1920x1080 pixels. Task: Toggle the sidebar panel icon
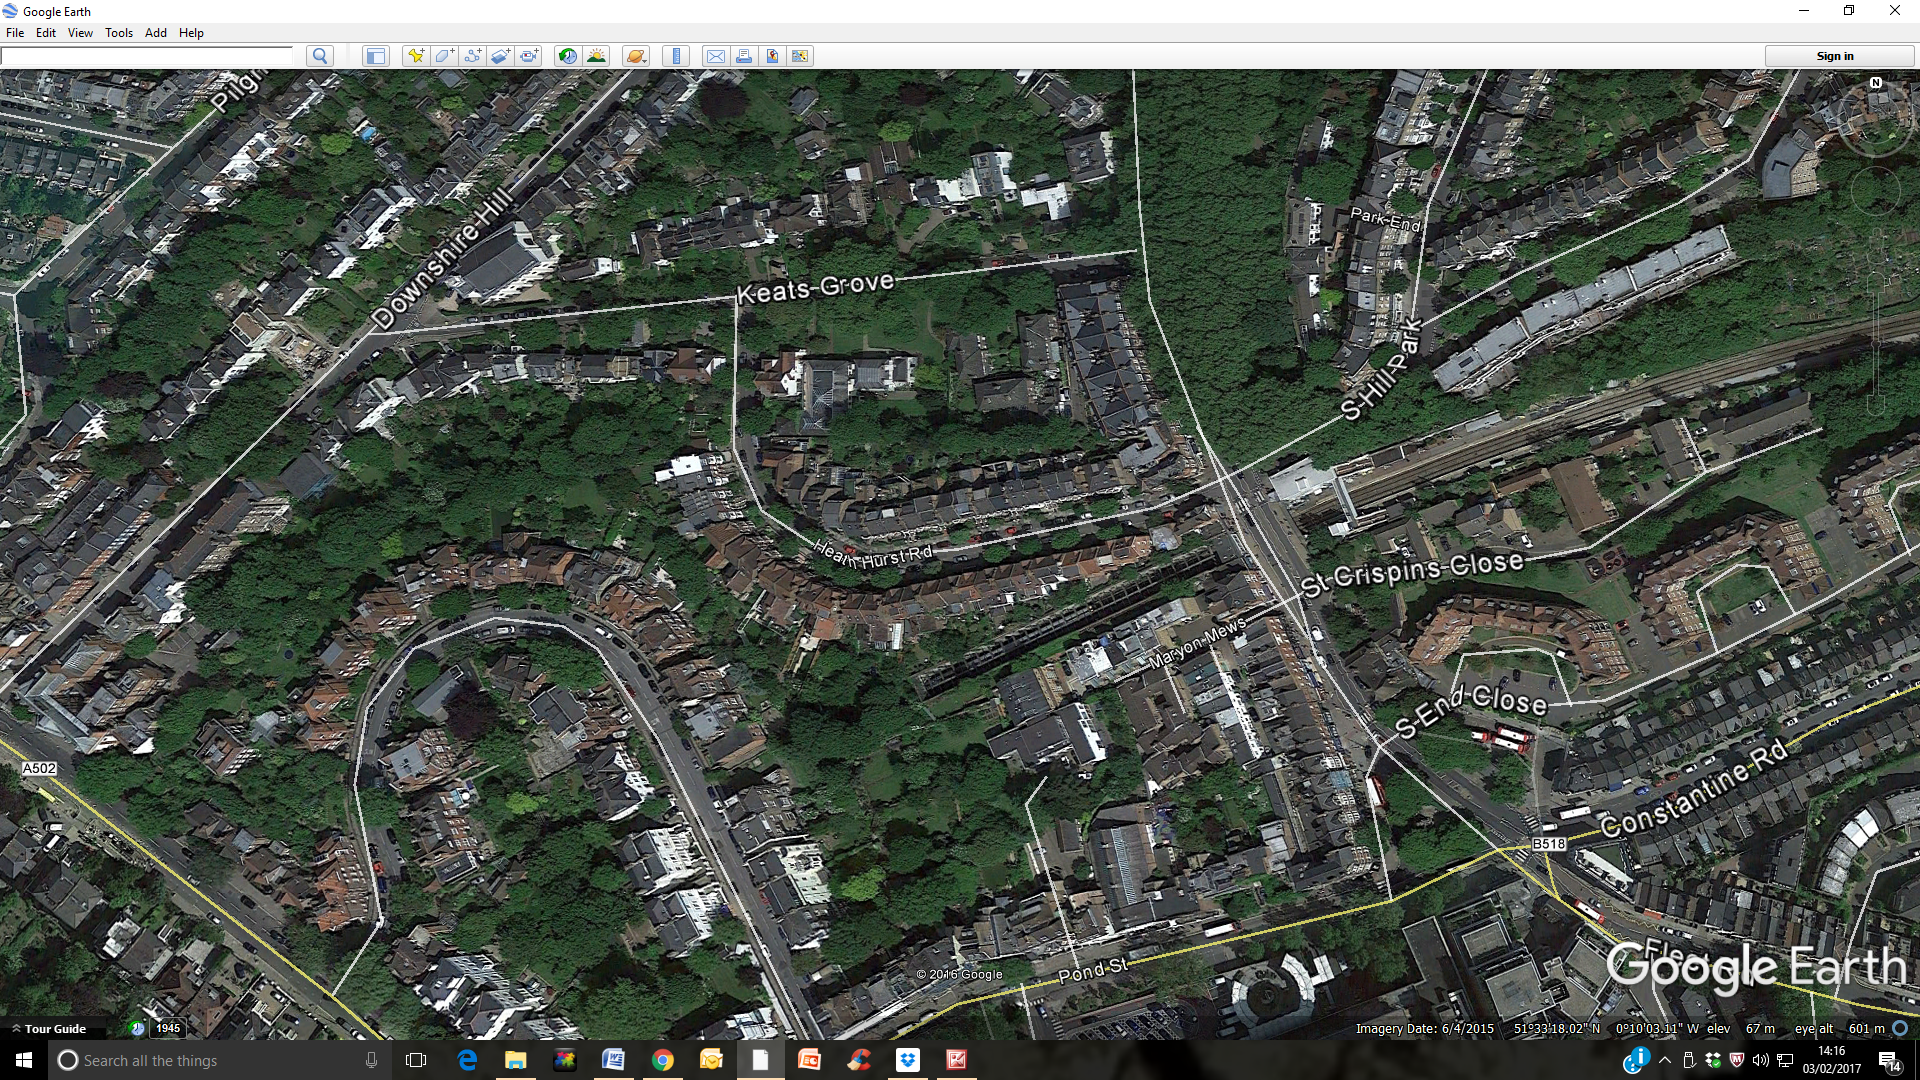pyautogui.click(x=376, y=56)
